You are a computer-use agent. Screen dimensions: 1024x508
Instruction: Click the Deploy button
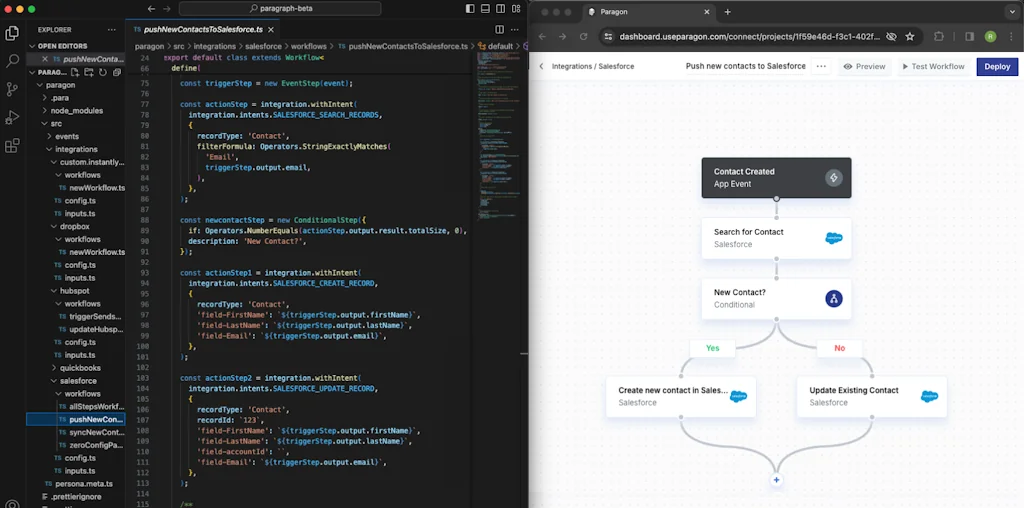point(997,67)
